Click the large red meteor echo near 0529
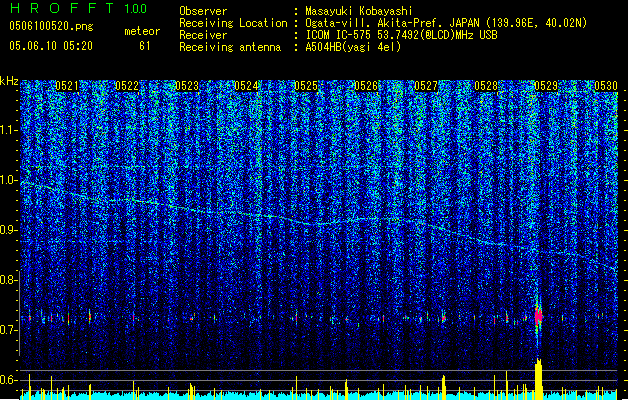The height and width of the screenshot is (400, 629). pos(538,316)
